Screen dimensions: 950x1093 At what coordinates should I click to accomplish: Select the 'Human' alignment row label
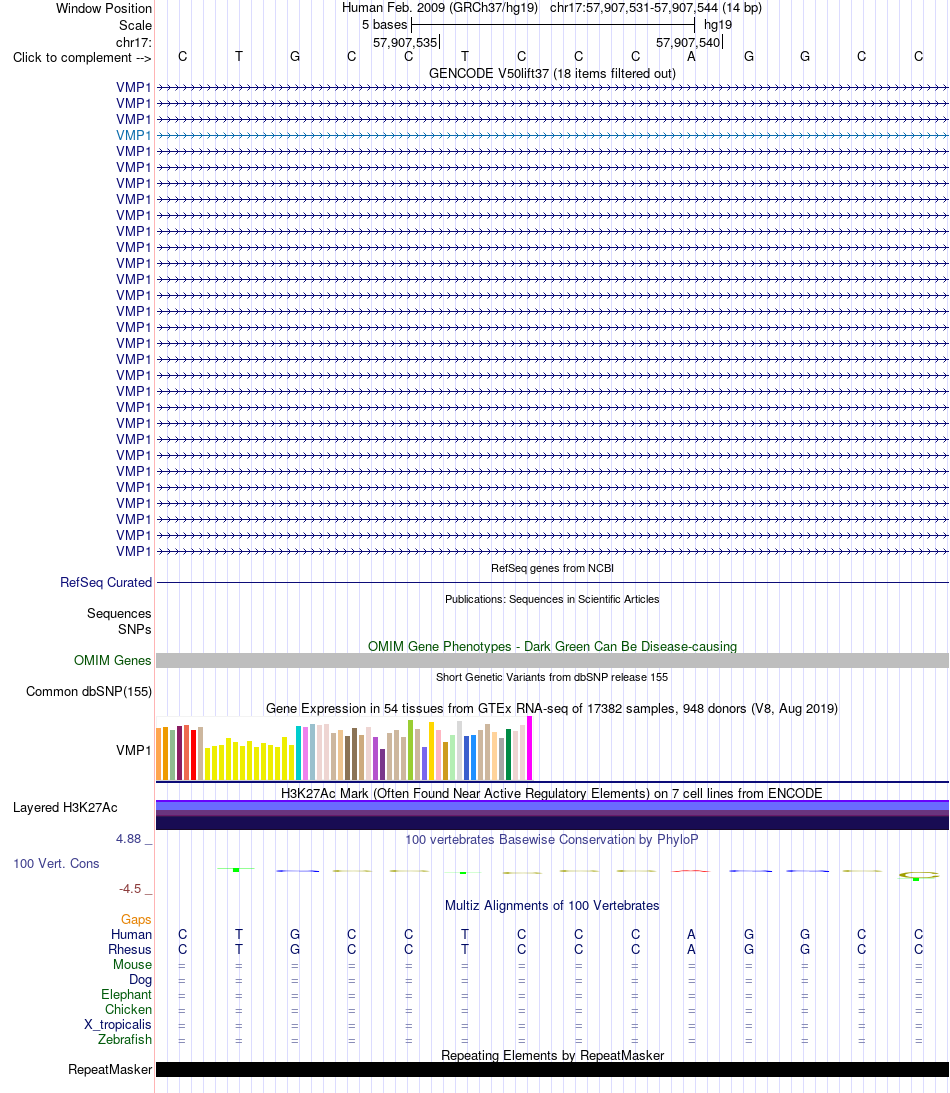click(132, 934)
